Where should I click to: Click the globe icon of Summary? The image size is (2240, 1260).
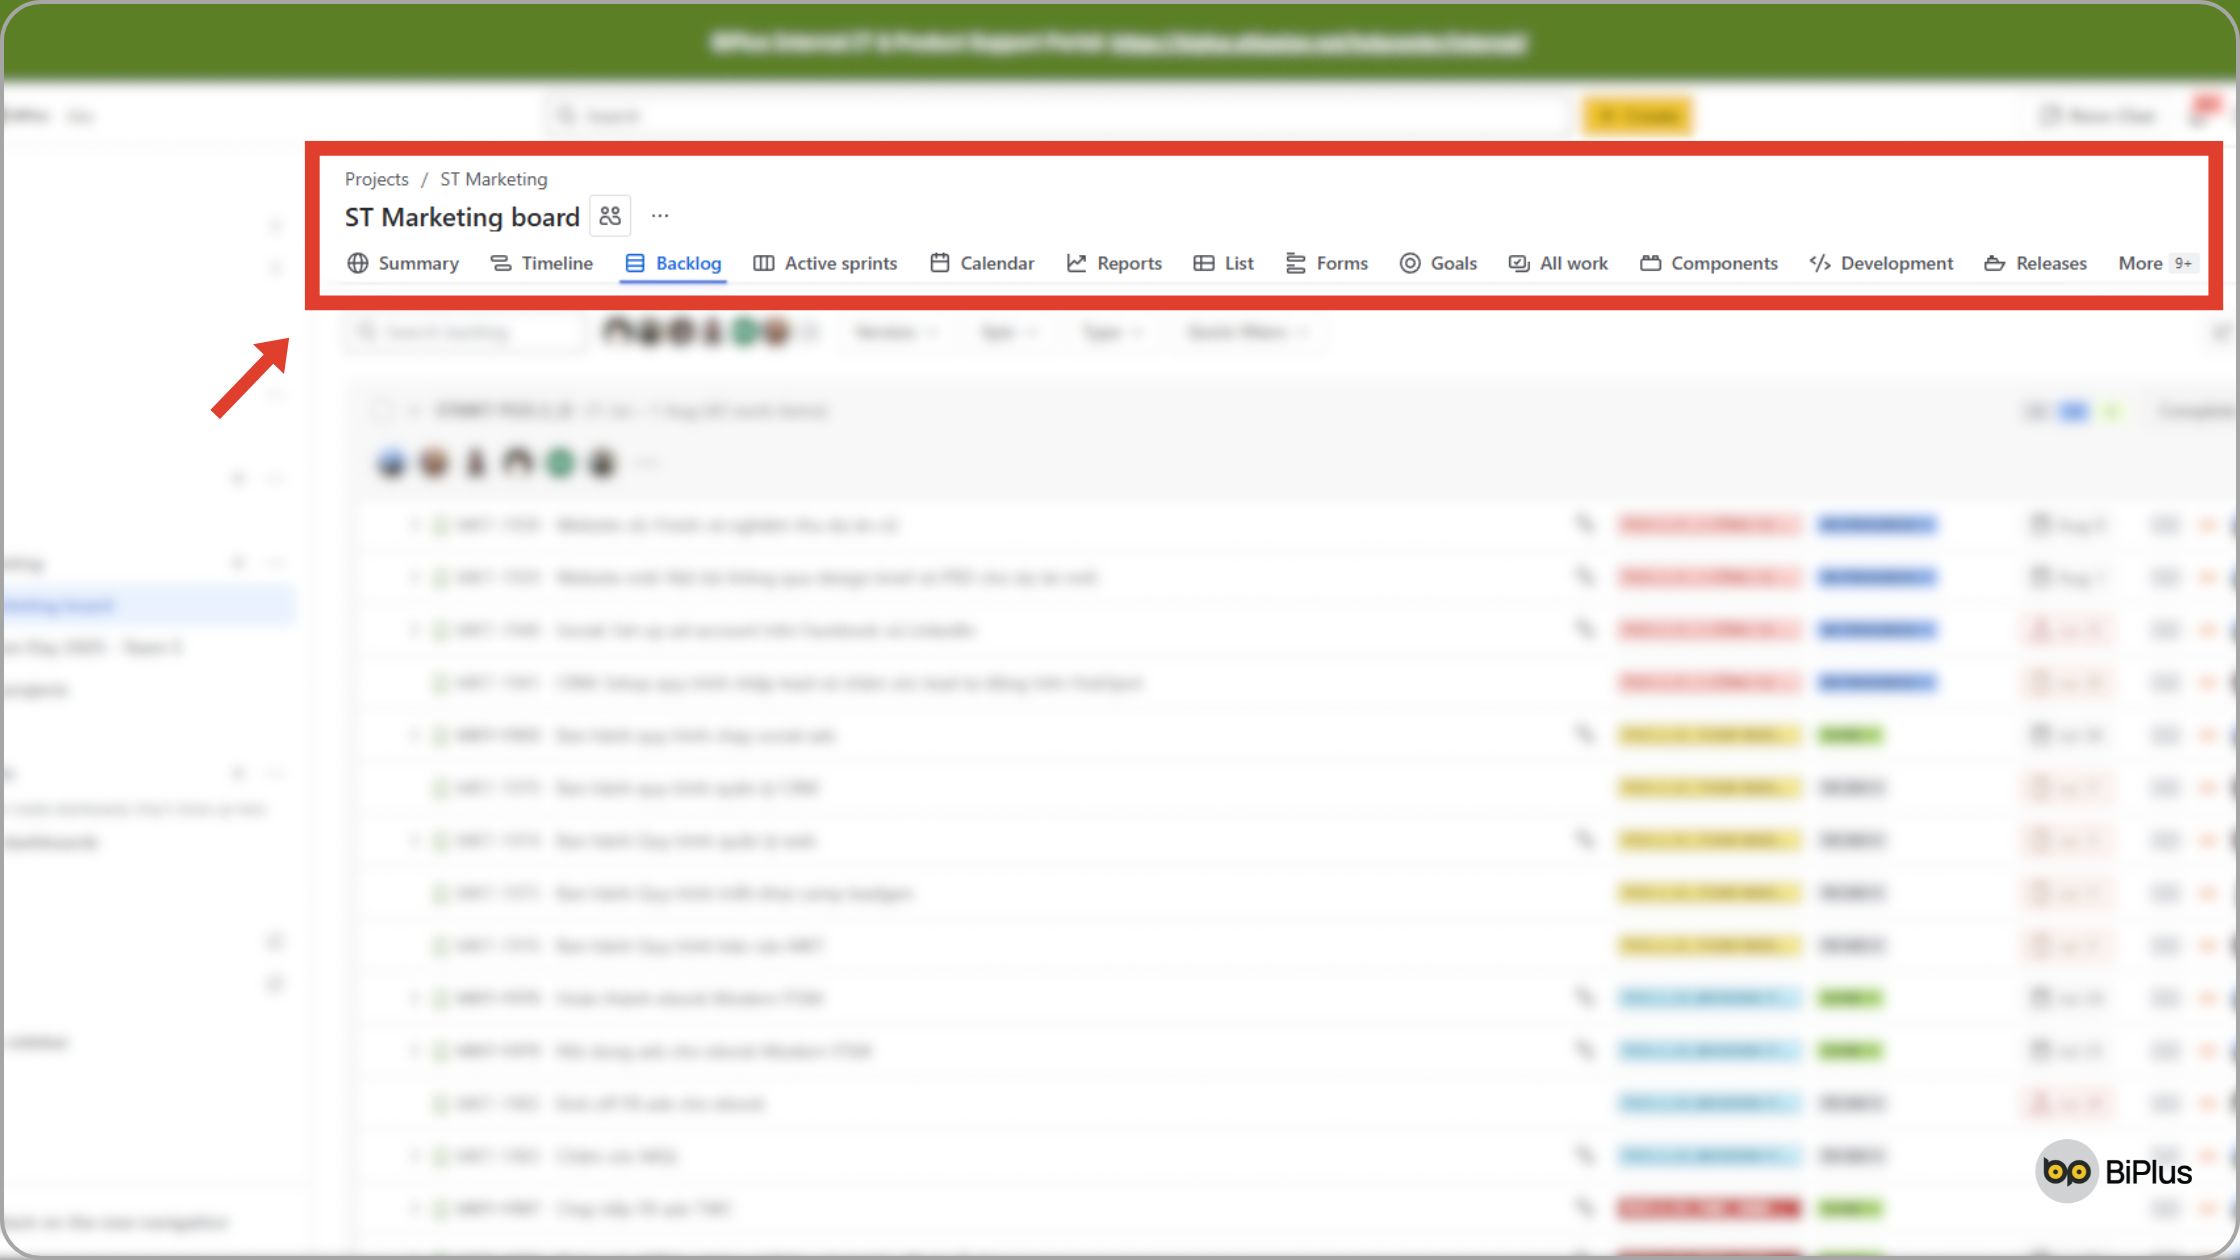click(358, 263)
